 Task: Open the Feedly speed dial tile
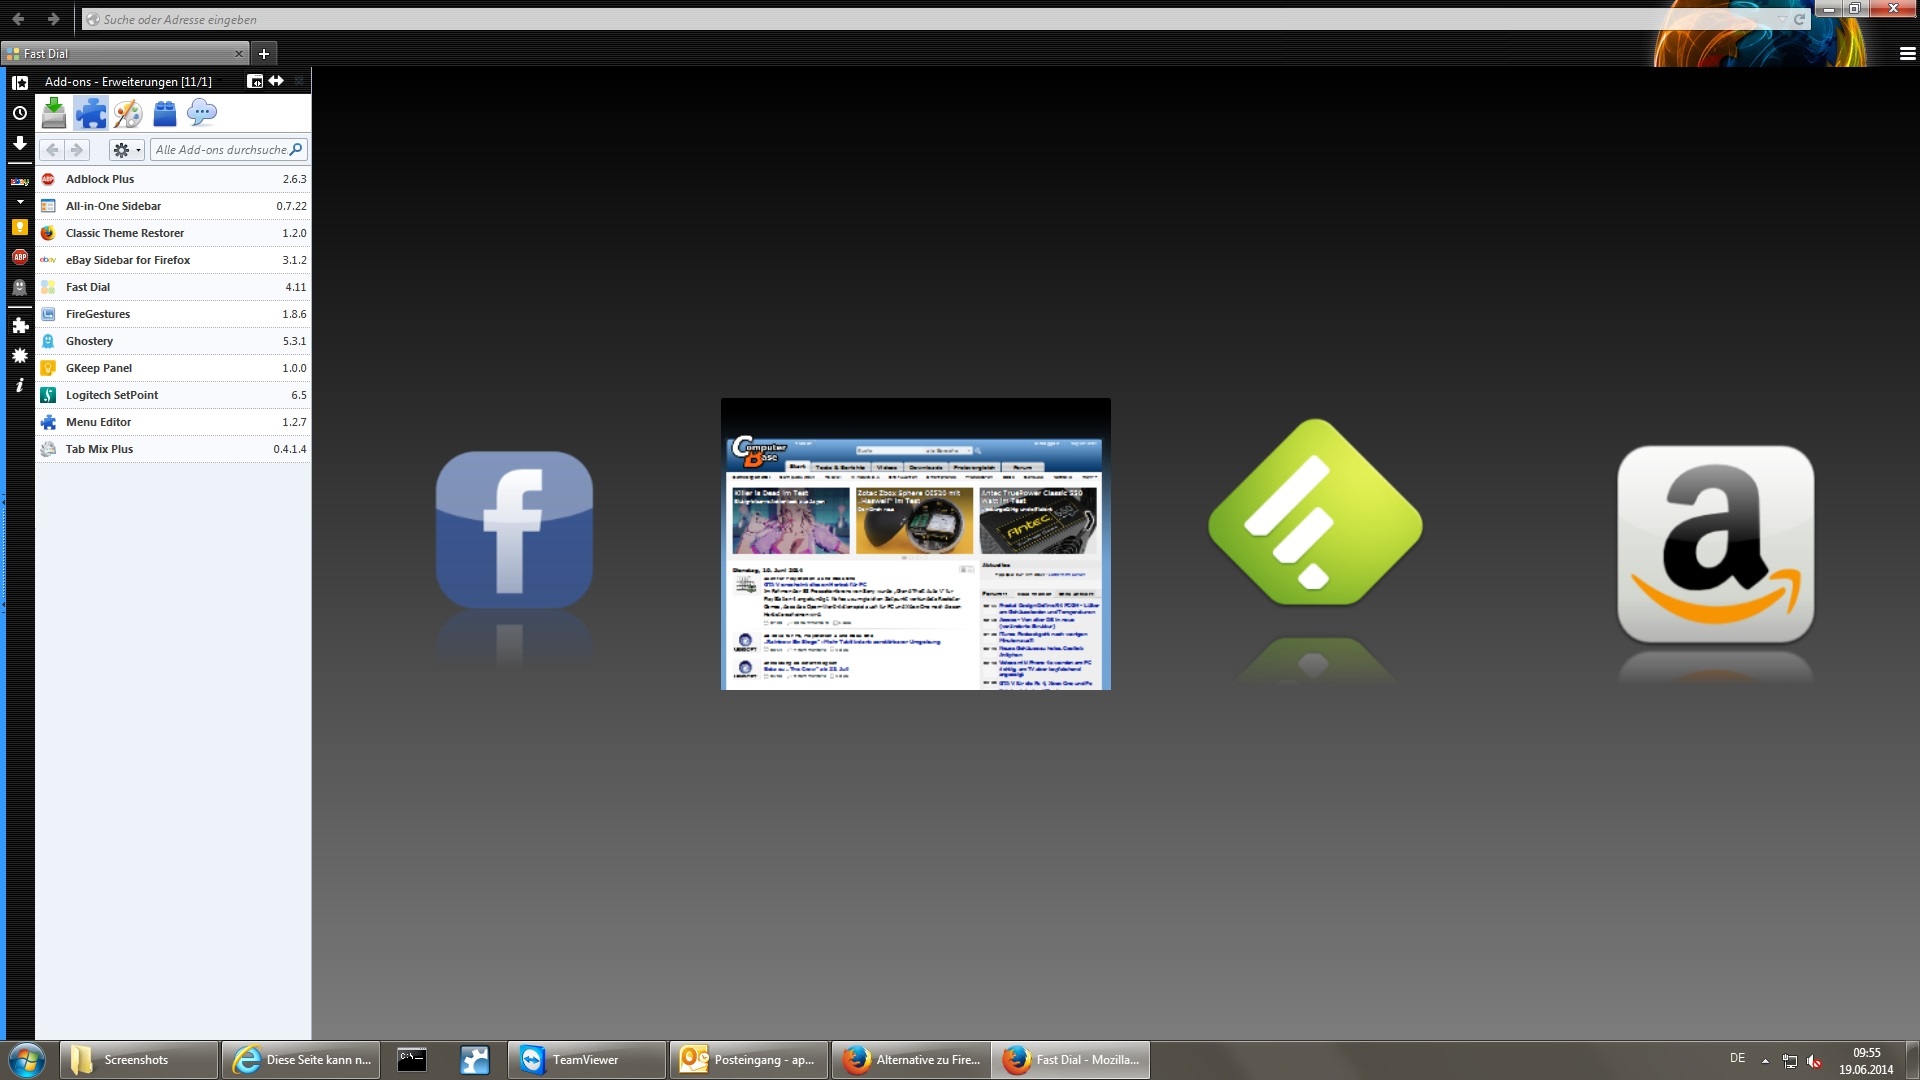[x=1314, y=512]
